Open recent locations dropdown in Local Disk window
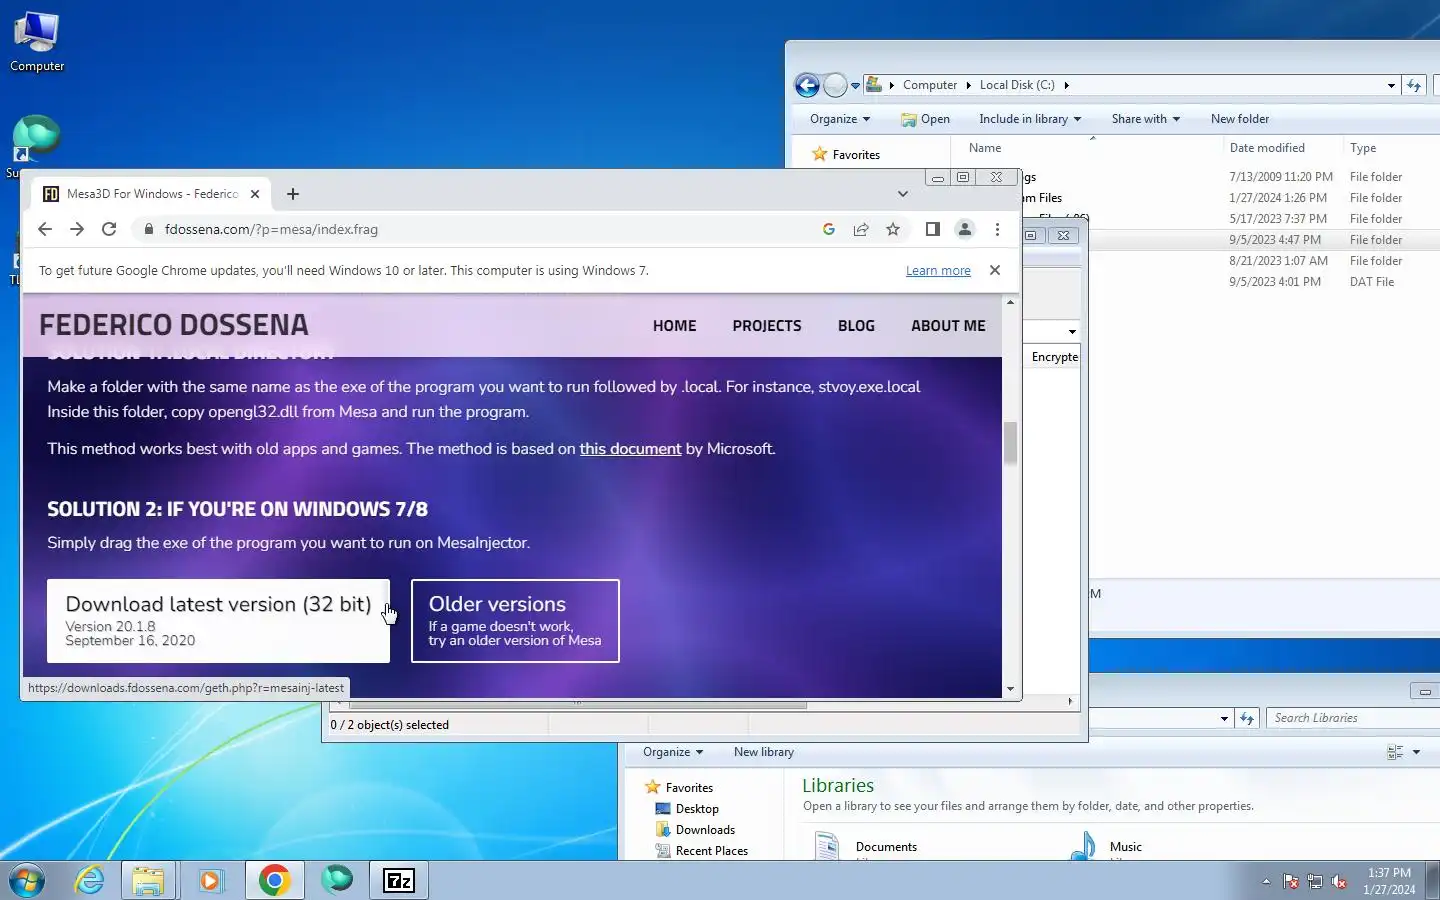Screen dimensions: 1440x900 (855, 86)
